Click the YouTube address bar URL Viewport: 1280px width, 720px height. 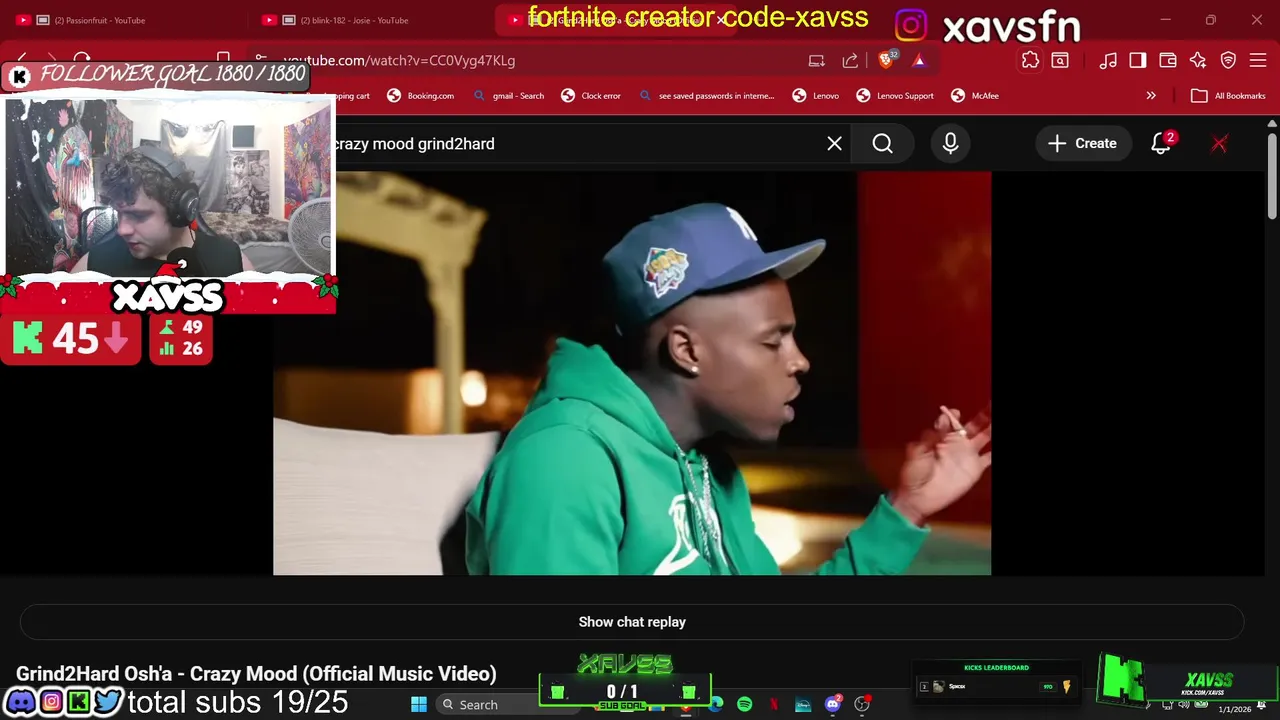(x=400, y=60)
